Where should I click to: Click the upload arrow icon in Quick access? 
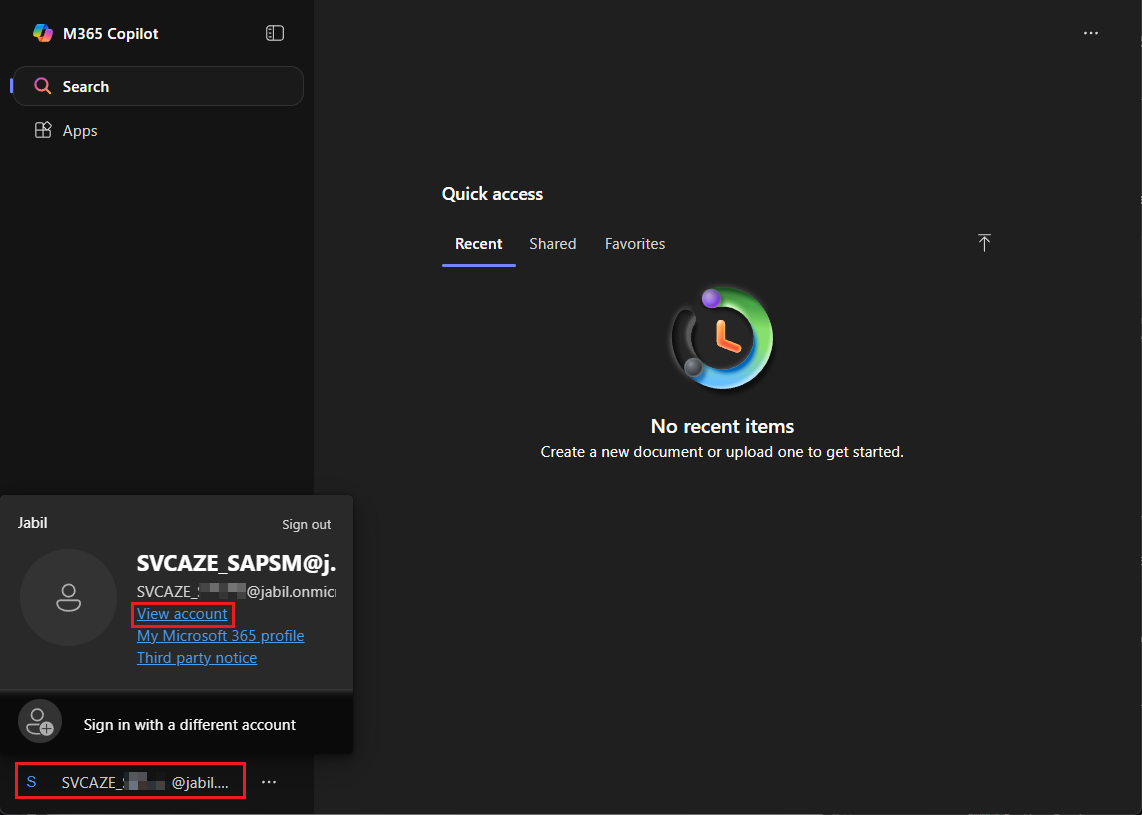984,243
